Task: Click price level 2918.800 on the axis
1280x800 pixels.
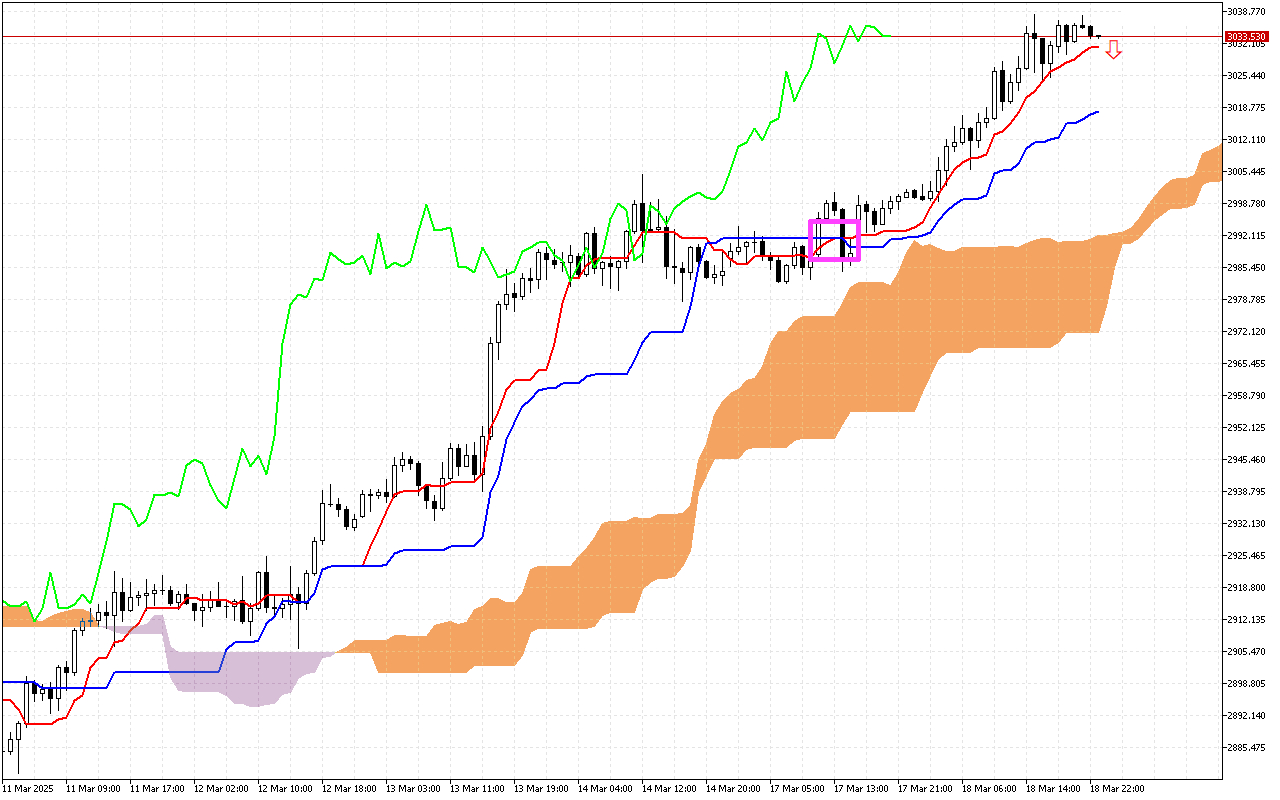Action: tap(1246, 588)
